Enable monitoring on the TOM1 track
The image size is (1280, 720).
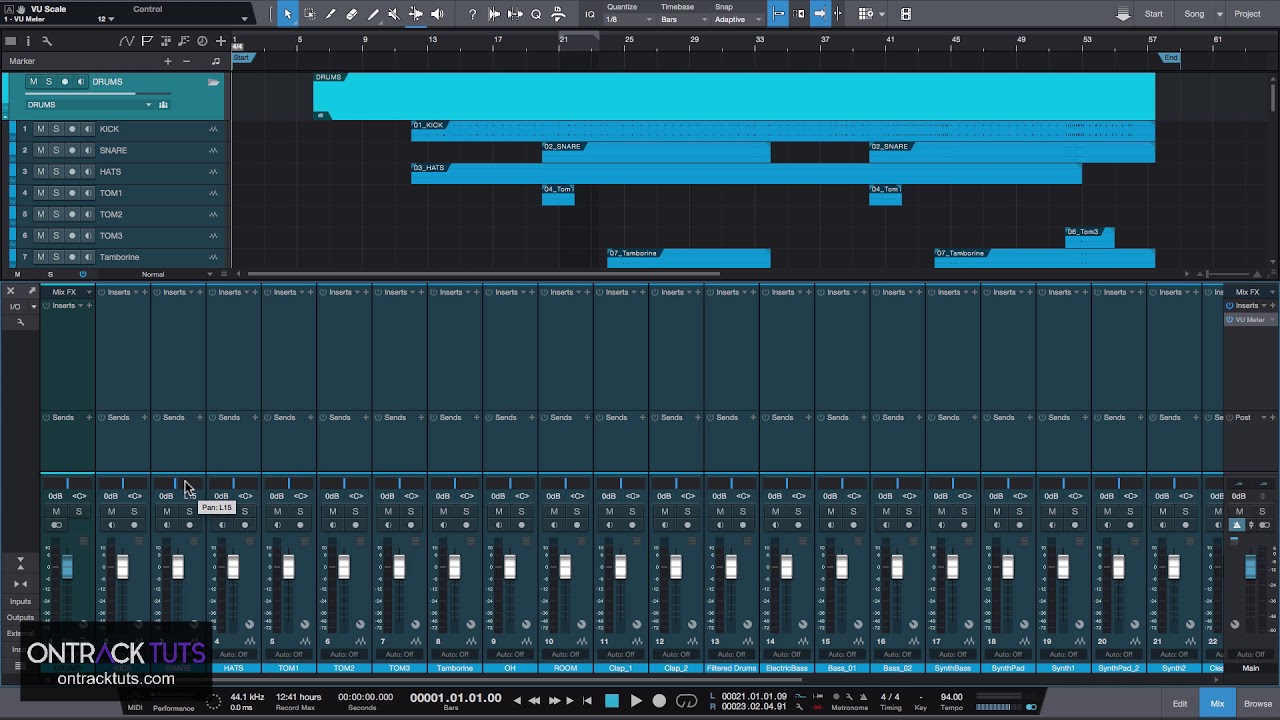(88, 193)
